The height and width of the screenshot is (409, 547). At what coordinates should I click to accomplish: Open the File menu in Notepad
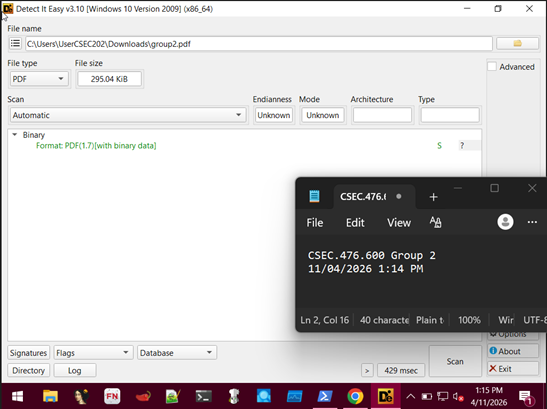315,223
